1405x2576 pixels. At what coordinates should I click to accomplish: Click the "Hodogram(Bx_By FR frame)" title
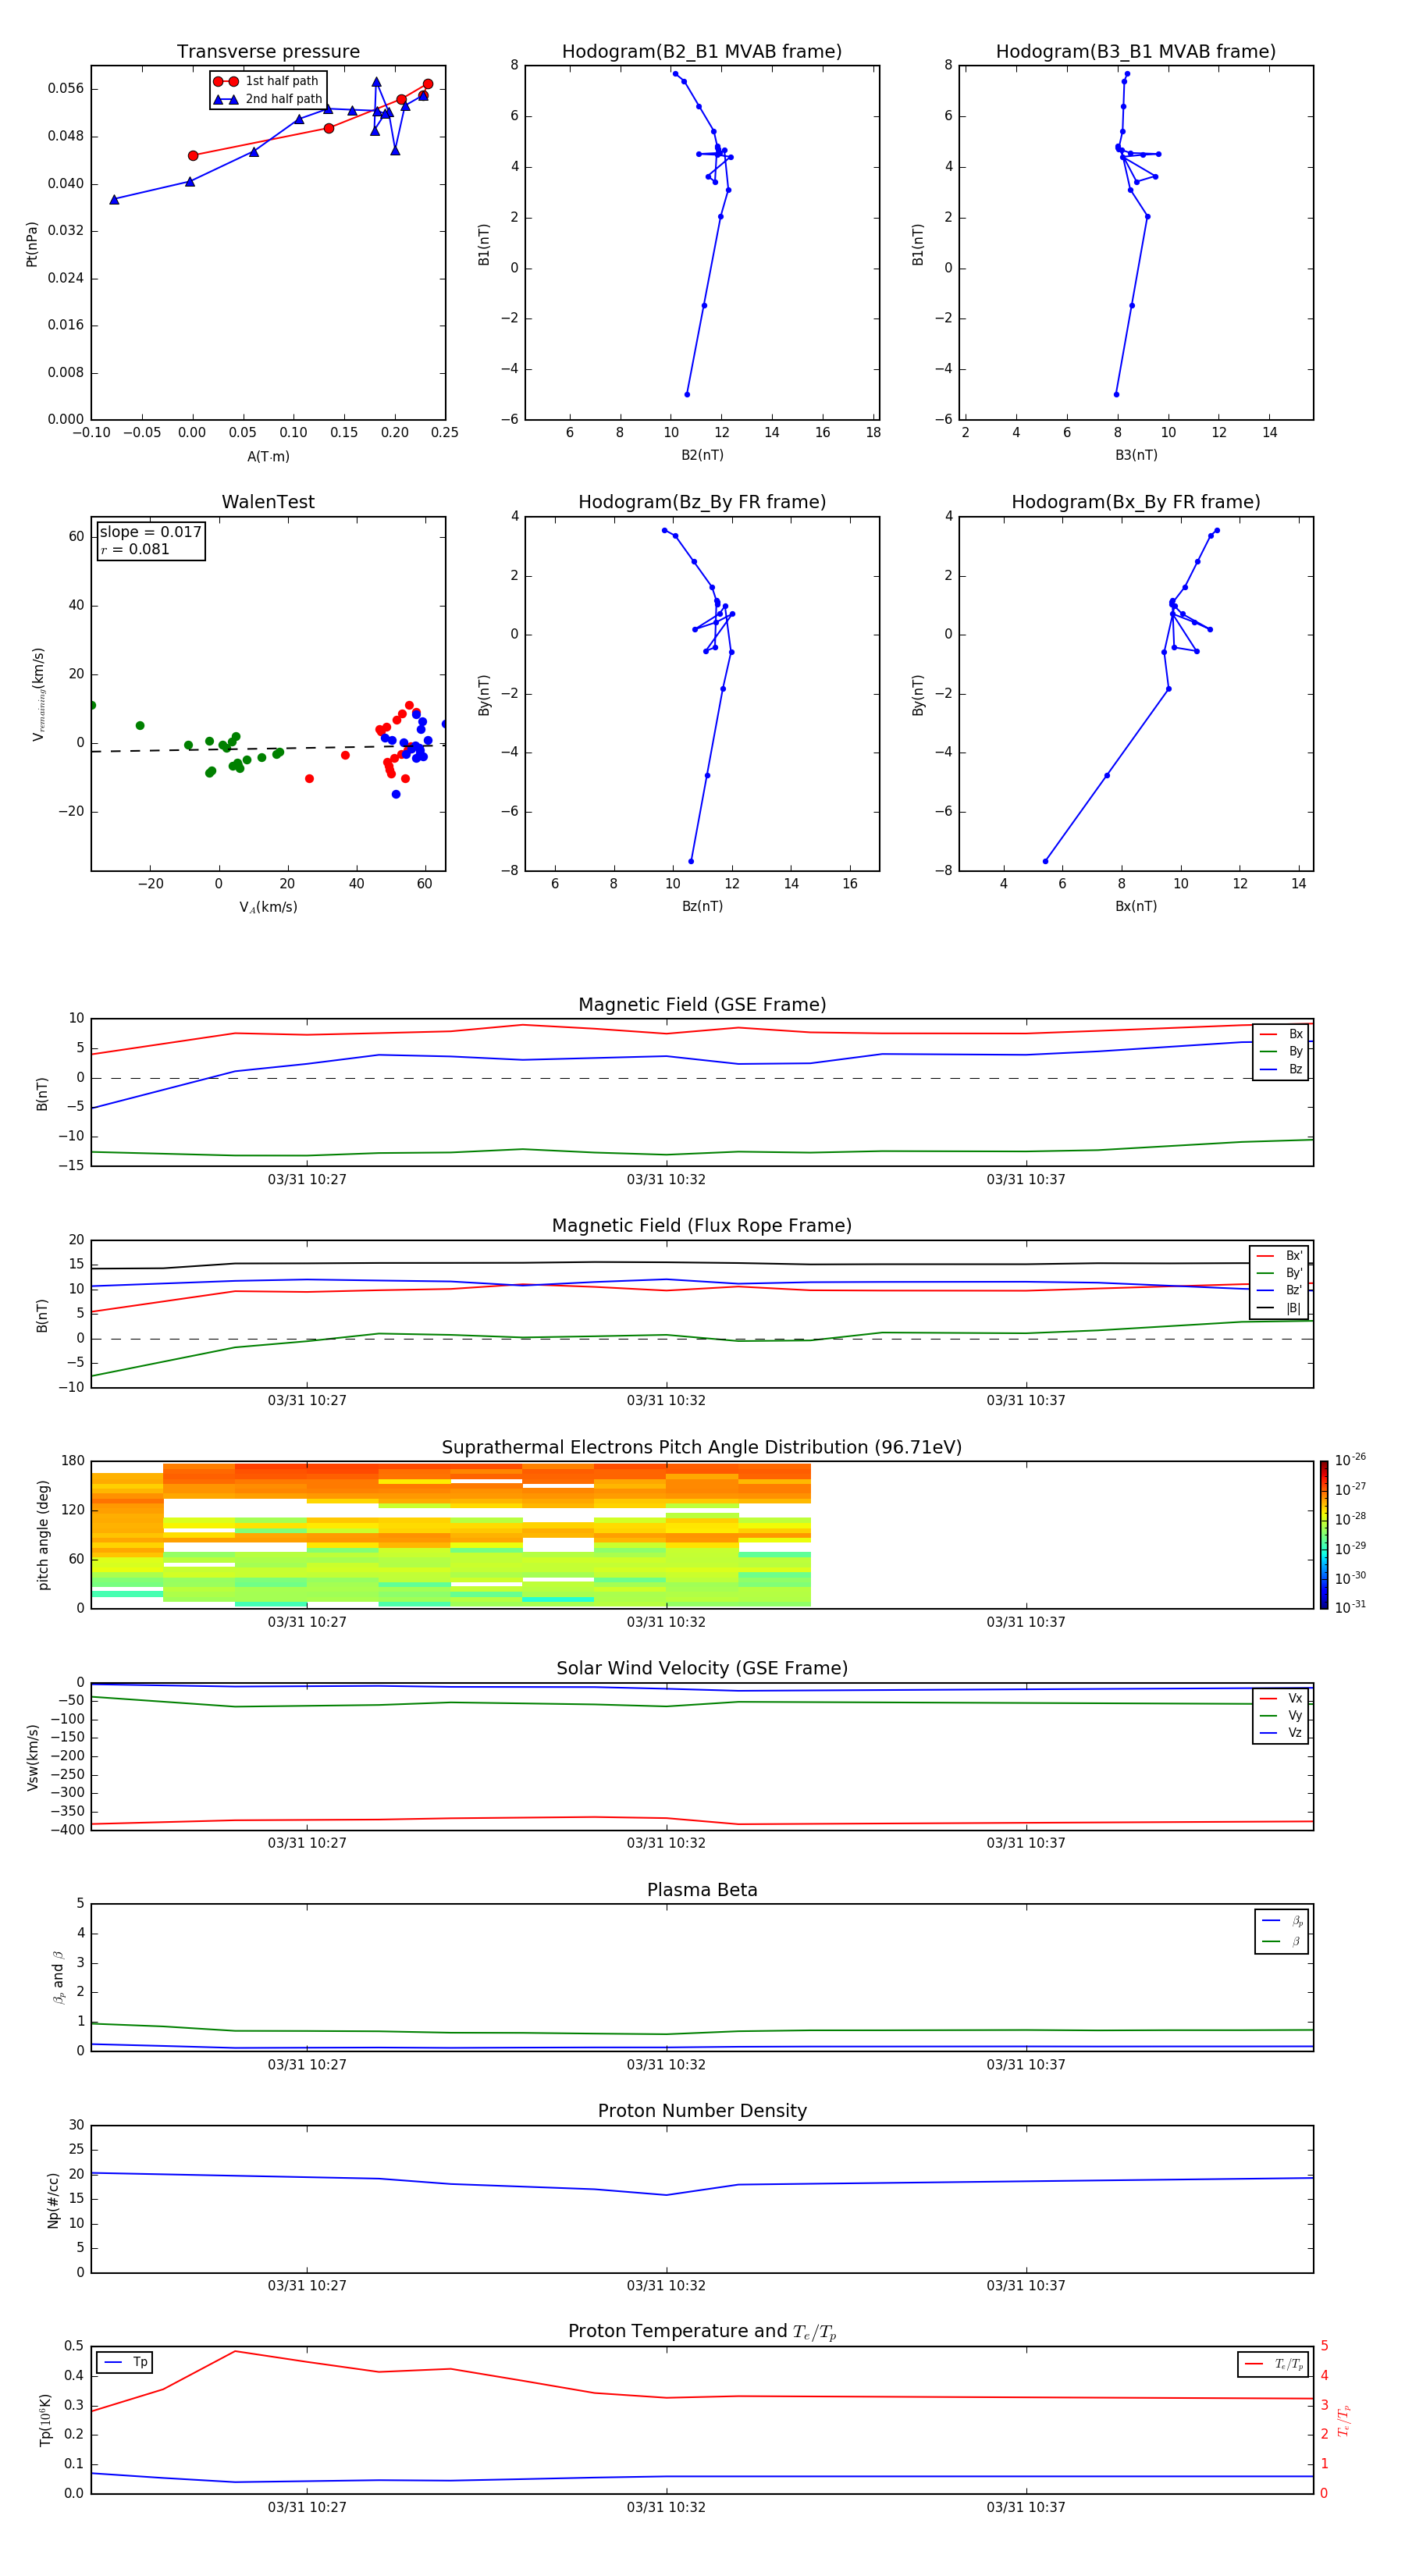pyautogui.click(x=1136, y=502)
